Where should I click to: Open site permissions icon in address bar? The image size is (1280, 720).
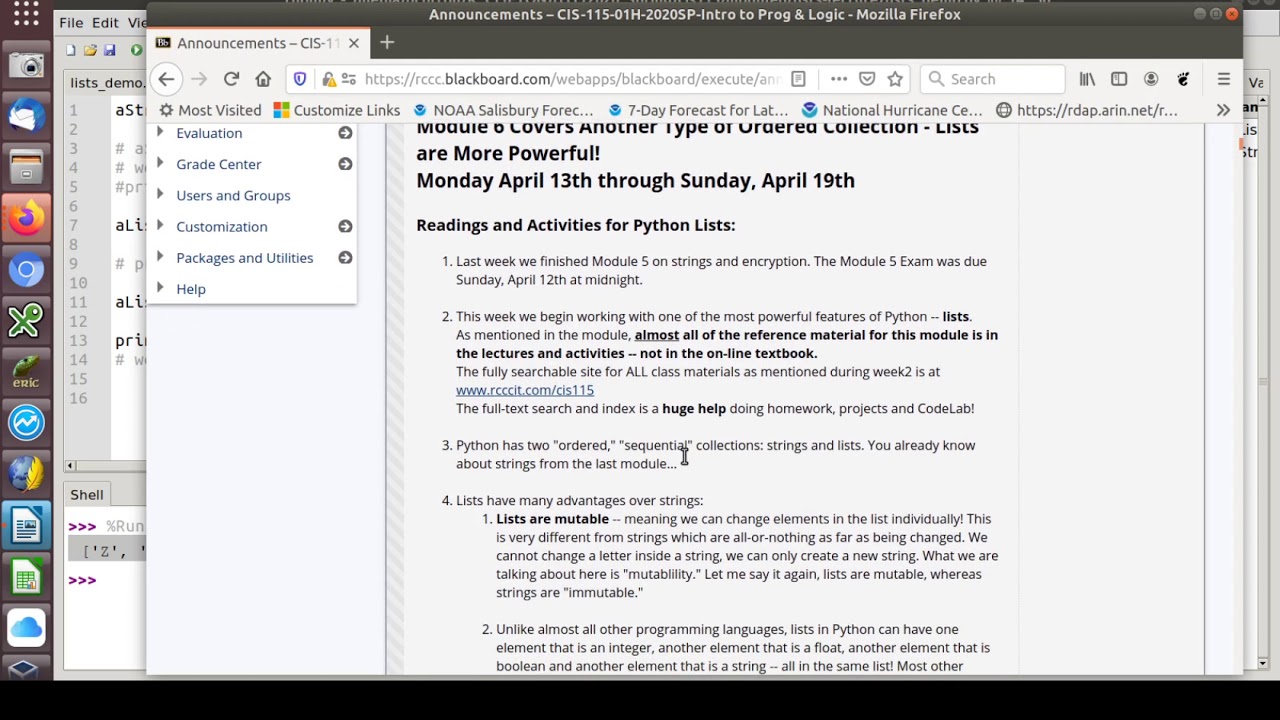coord(348,79)
